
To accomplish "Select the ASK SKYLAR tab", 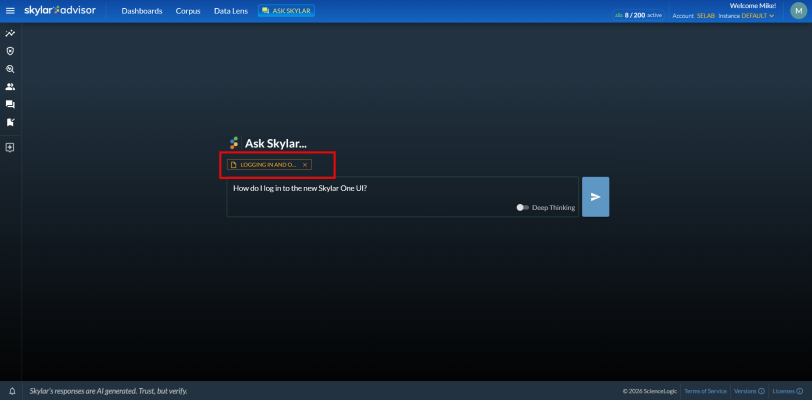I will [x=286, y=10].
